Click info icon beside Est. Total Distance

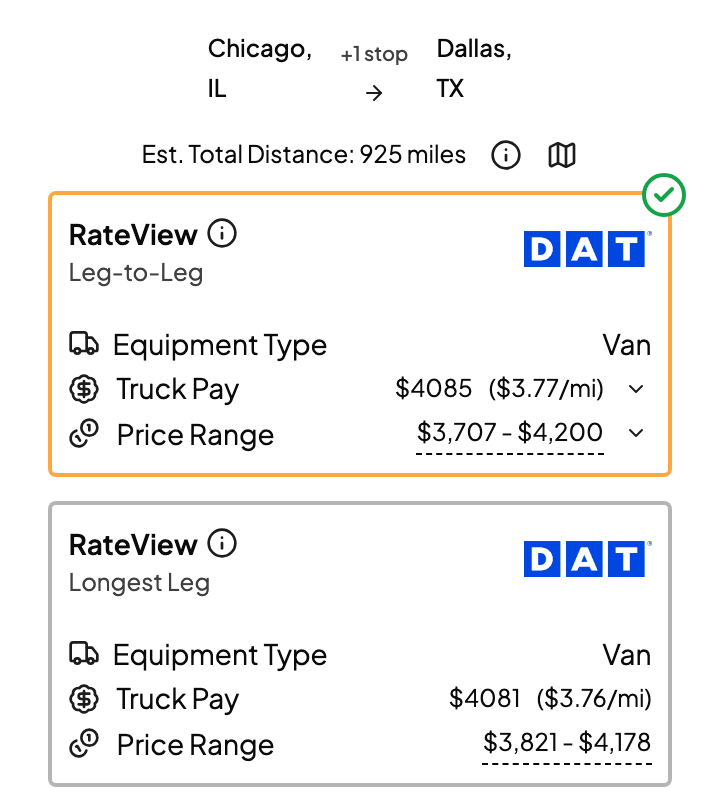tap(506, 155)
